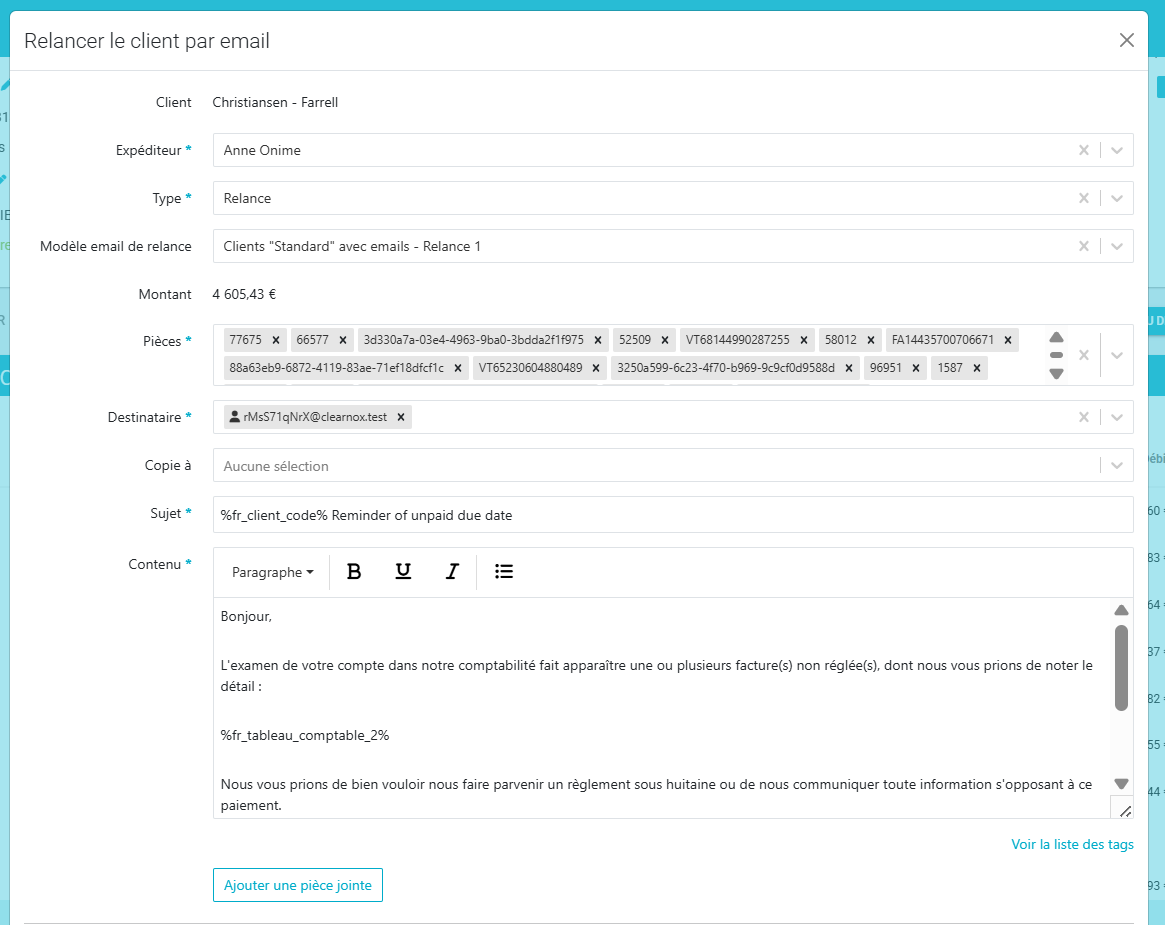Open the Expéditeur dropdown
Viewport: 1165px width, 925px height.
tap(1116, 150)
